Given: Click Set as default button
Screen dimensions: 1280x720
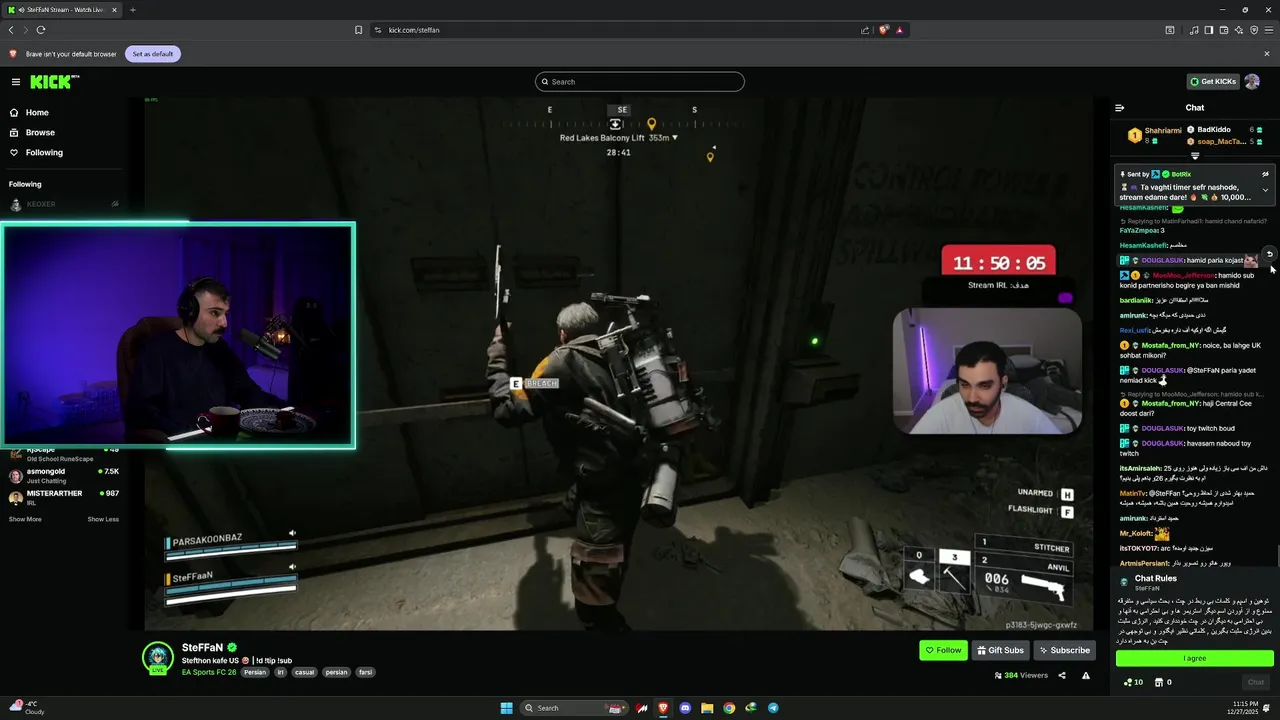Looking at the screenshot, I should coord(153,54).
